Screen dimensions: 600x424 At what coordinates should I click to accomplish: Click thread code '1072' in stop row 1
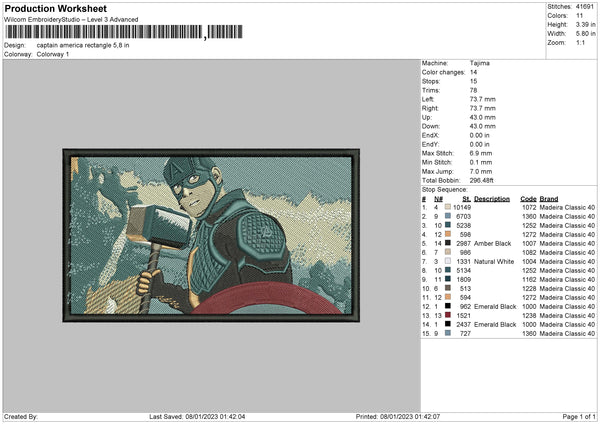click(529, 207)
